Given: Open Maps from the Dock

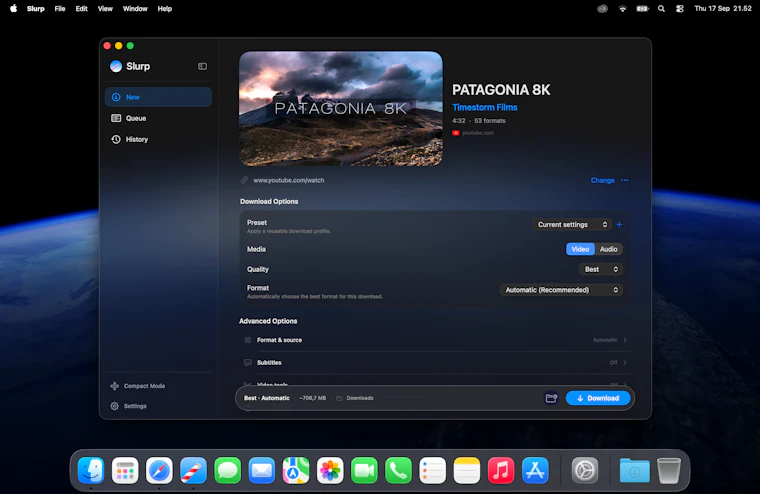Looking at the screenshot, I should pos(296,470).
